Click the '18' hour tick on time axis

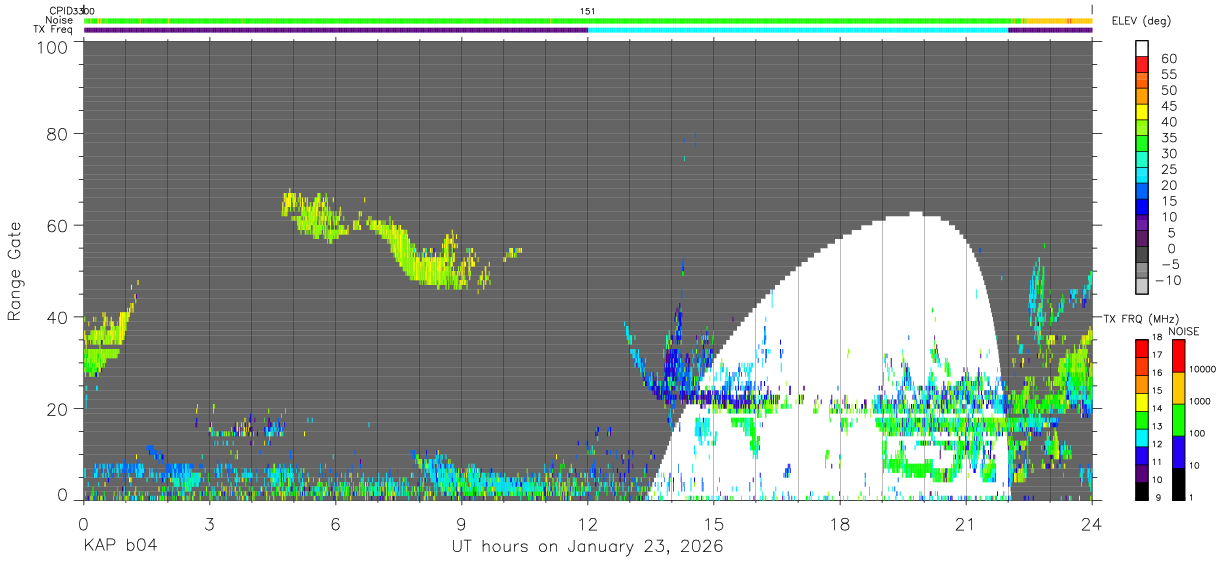coord(839,524)
